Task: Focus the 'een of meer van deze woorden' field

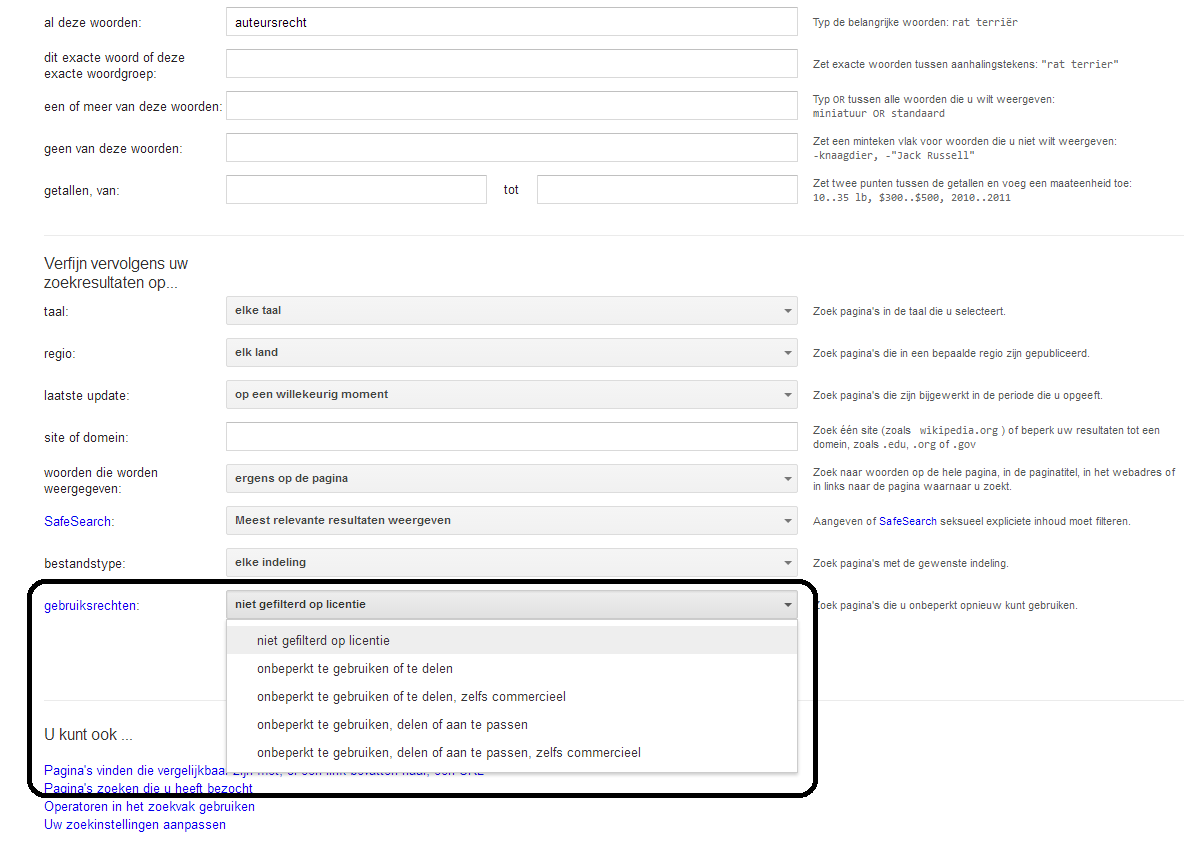Action: coord(511,106)
